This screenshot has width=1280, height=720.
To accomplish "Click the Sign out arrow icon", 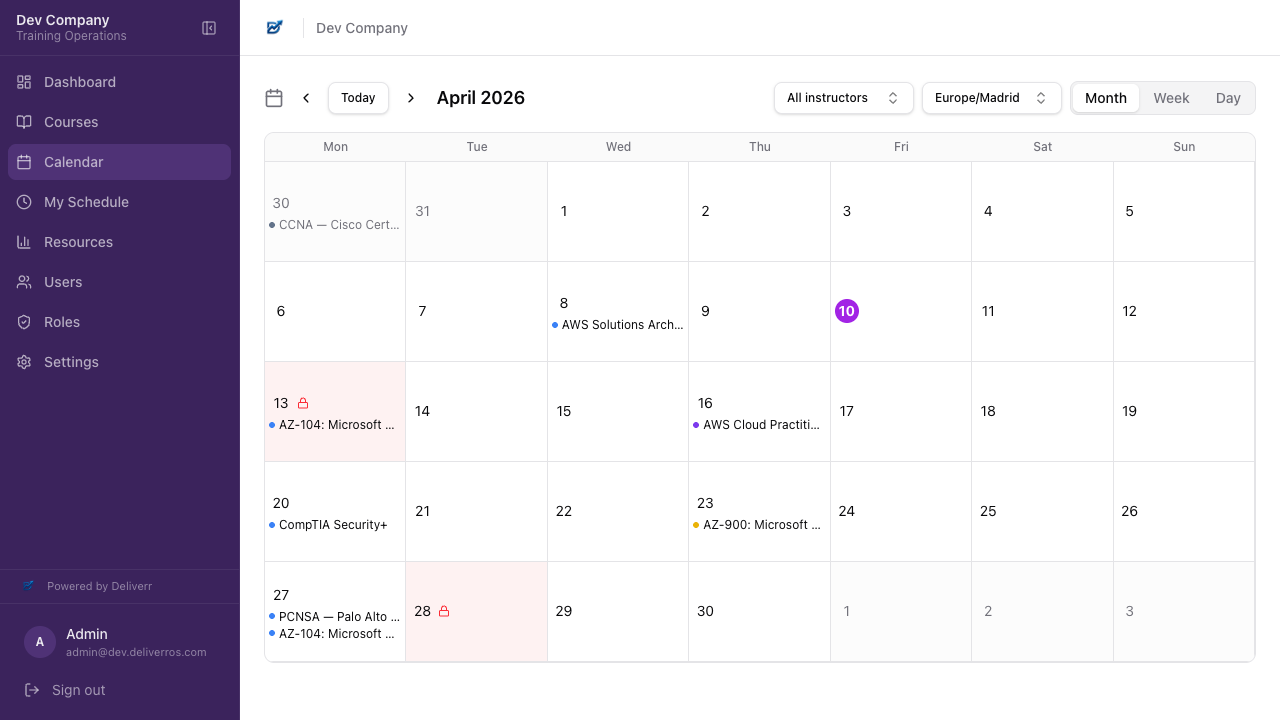I will [x=32, y=690].
